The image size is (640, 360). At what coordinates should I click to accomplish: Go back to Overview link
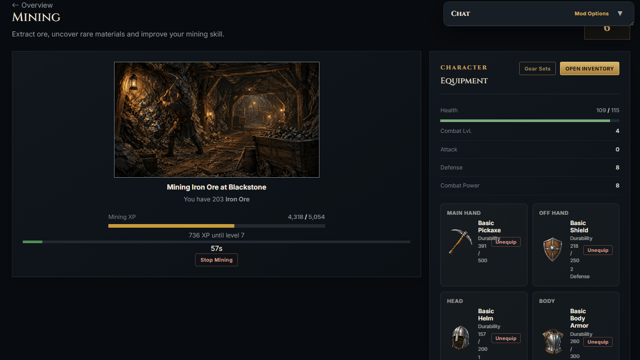click(32, 5)
